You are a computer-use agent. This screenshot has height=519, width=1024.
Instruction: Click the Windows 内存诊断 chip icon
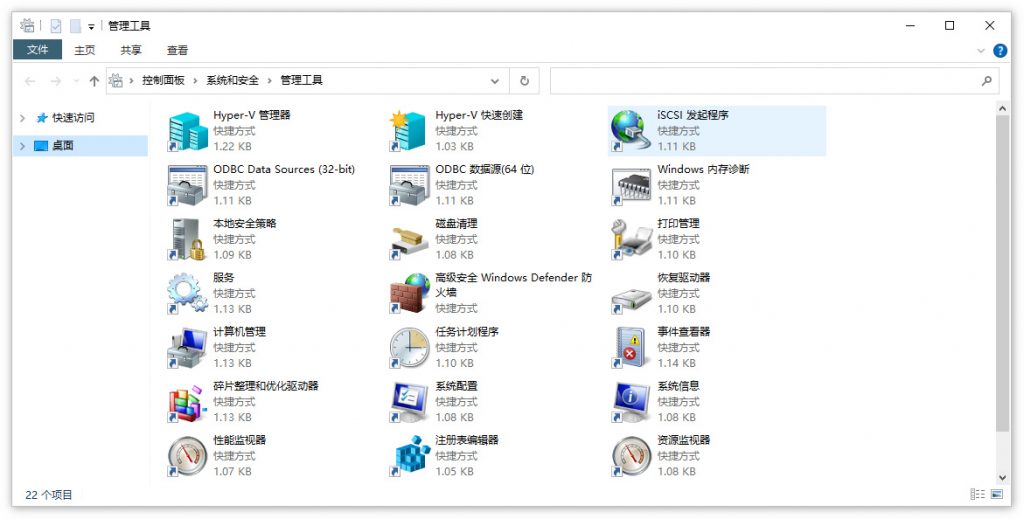[631, 185]
